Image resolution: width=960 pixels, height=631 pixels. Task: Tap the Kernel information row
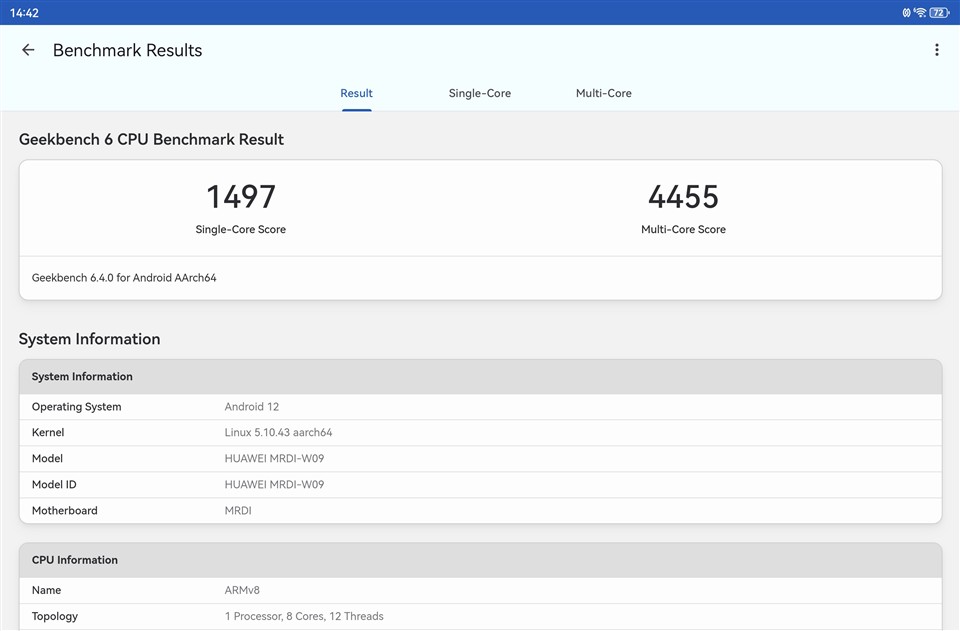point(480,433)
